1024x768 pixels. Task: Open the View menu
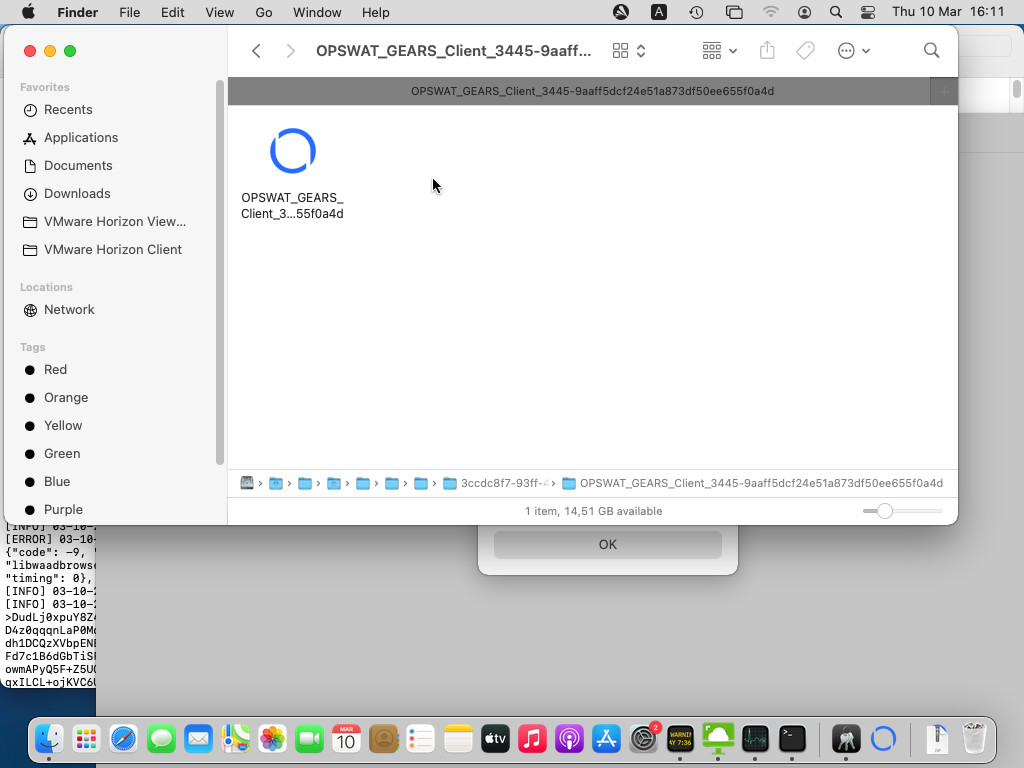pos(219,12)
